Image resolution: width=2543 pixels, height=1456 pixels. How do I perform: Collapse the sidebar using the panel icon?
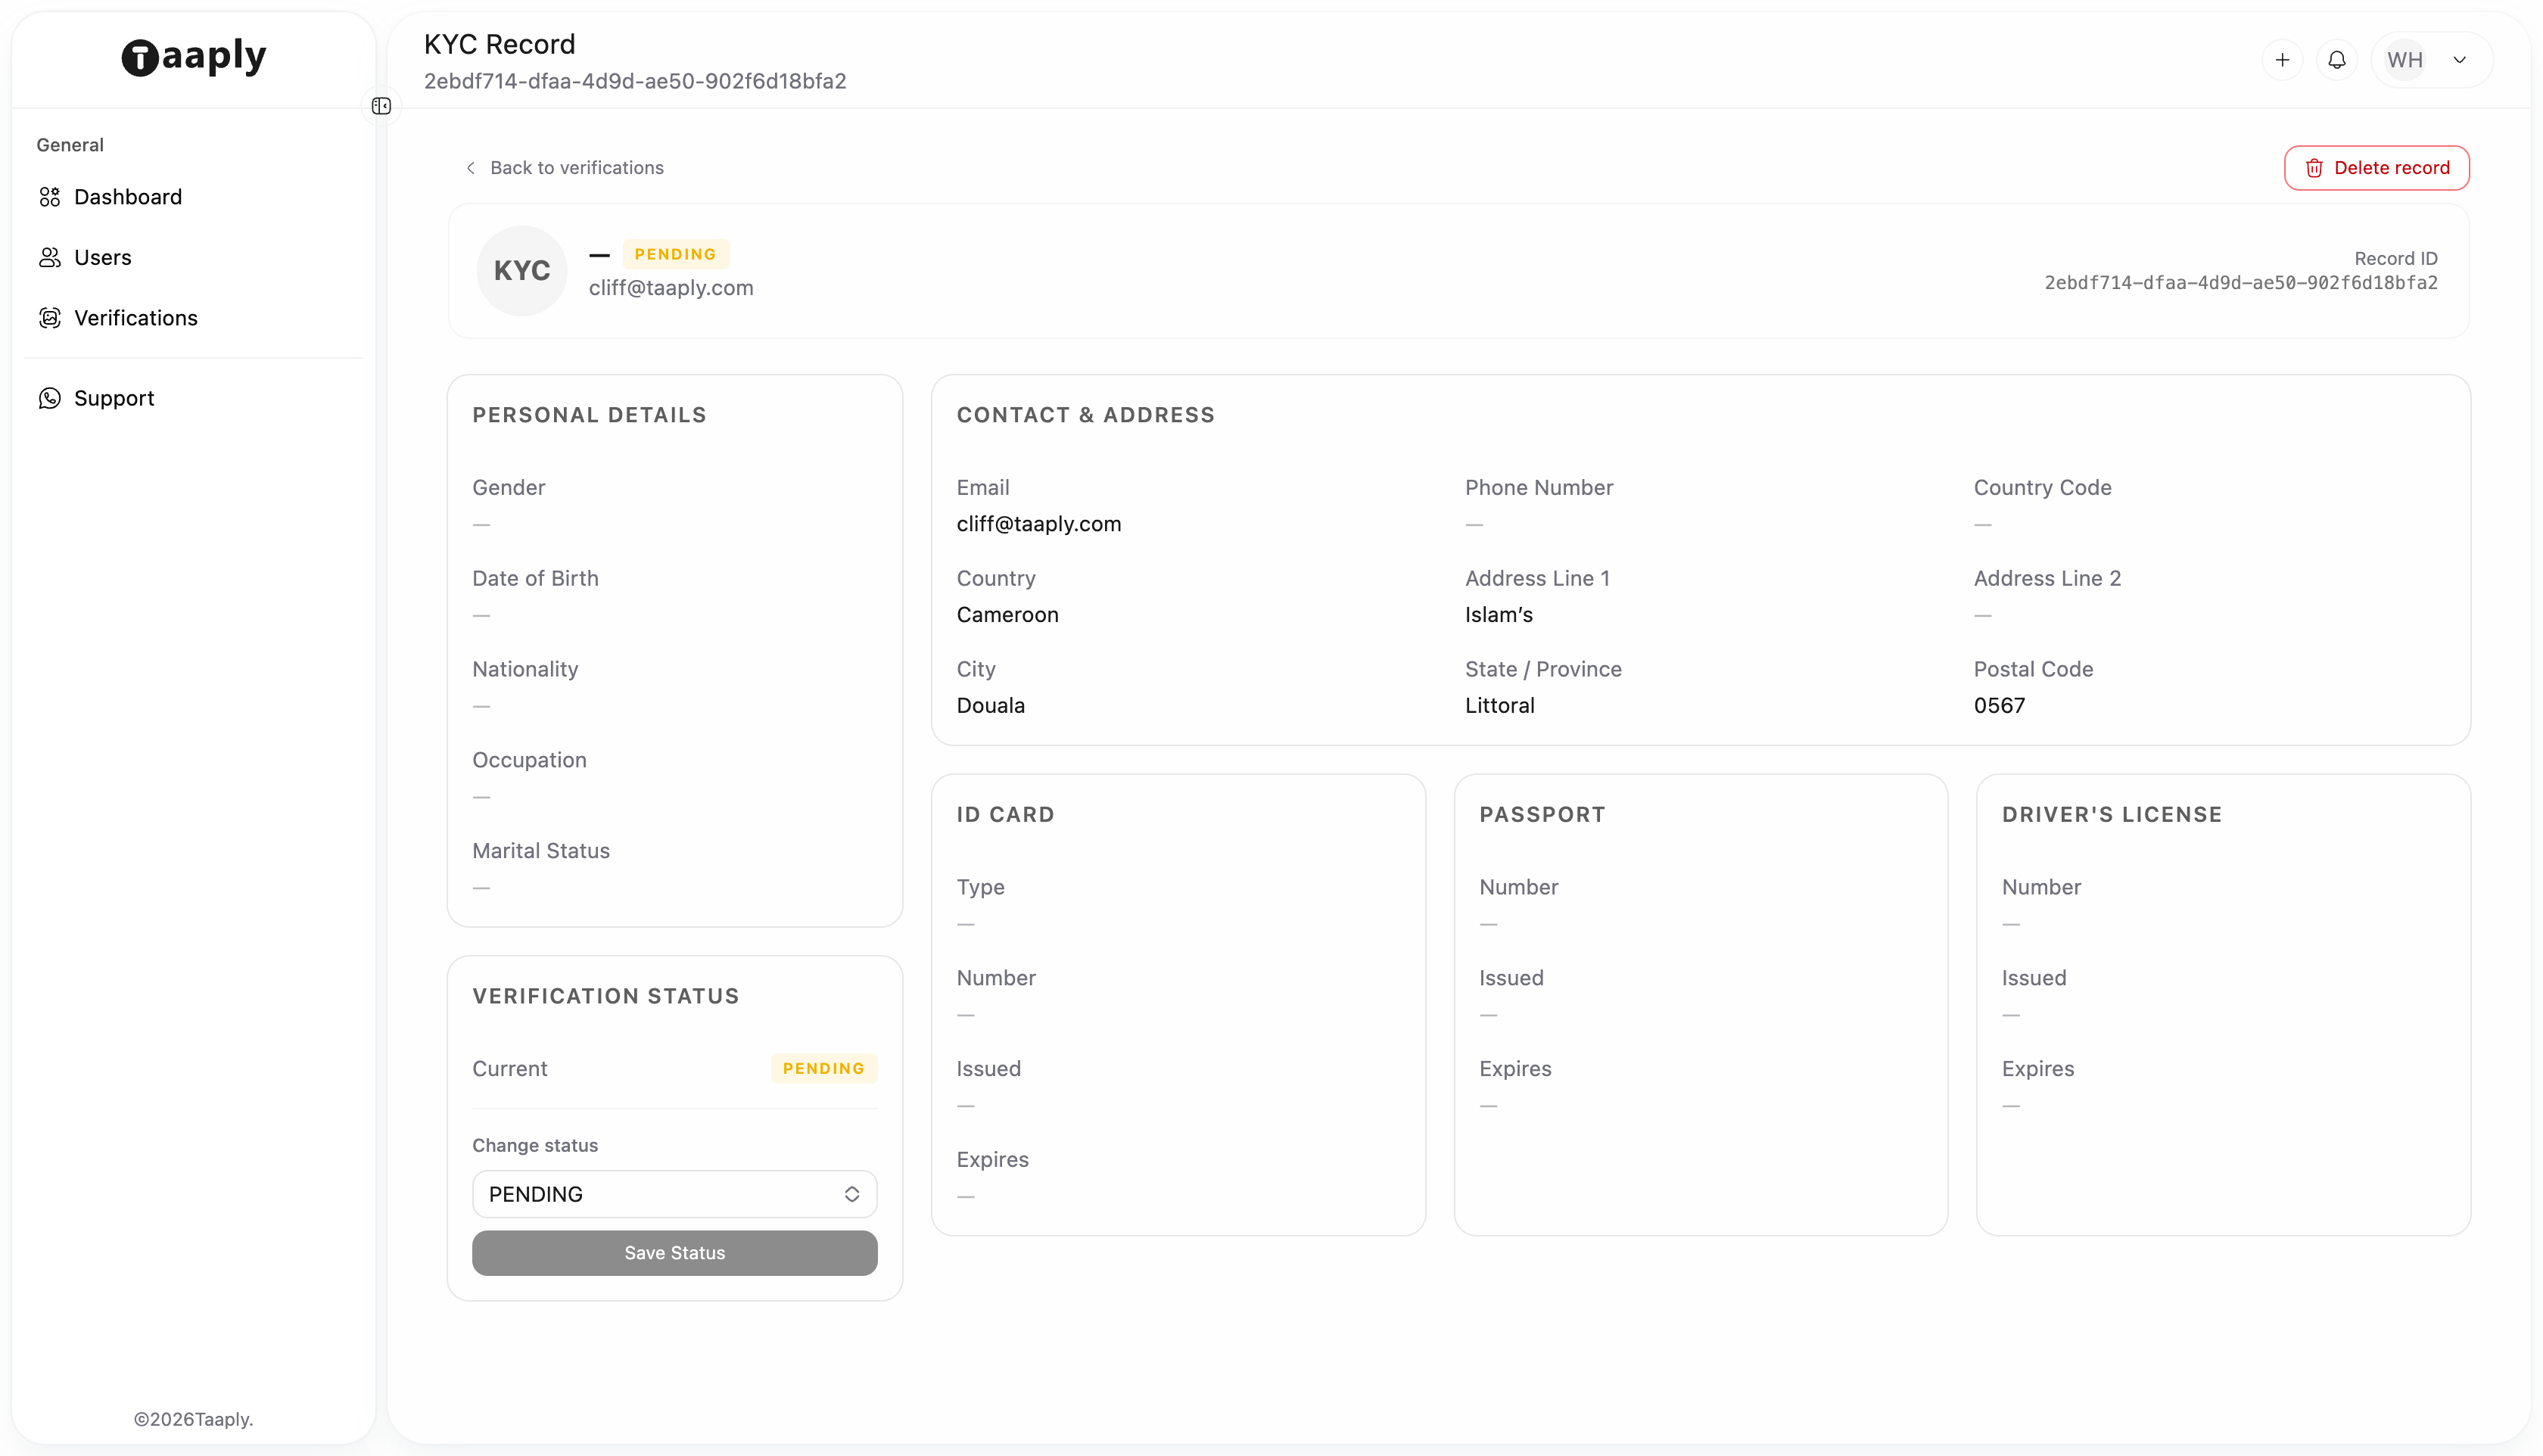[381, 106]
